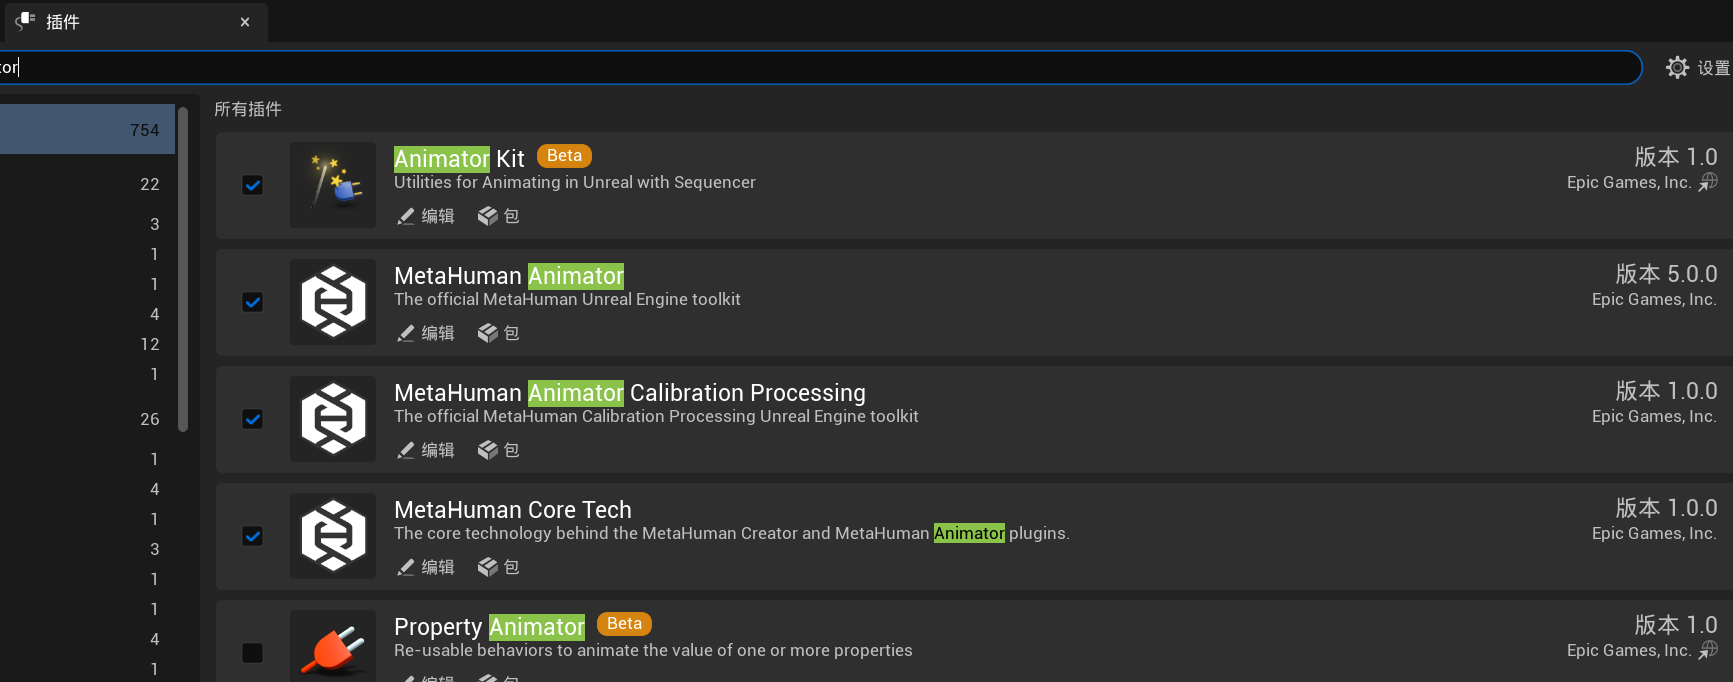Open plugin browser settings (设置) gear
Viewport: 1733px width, 682px height.
click(1698, 67)
